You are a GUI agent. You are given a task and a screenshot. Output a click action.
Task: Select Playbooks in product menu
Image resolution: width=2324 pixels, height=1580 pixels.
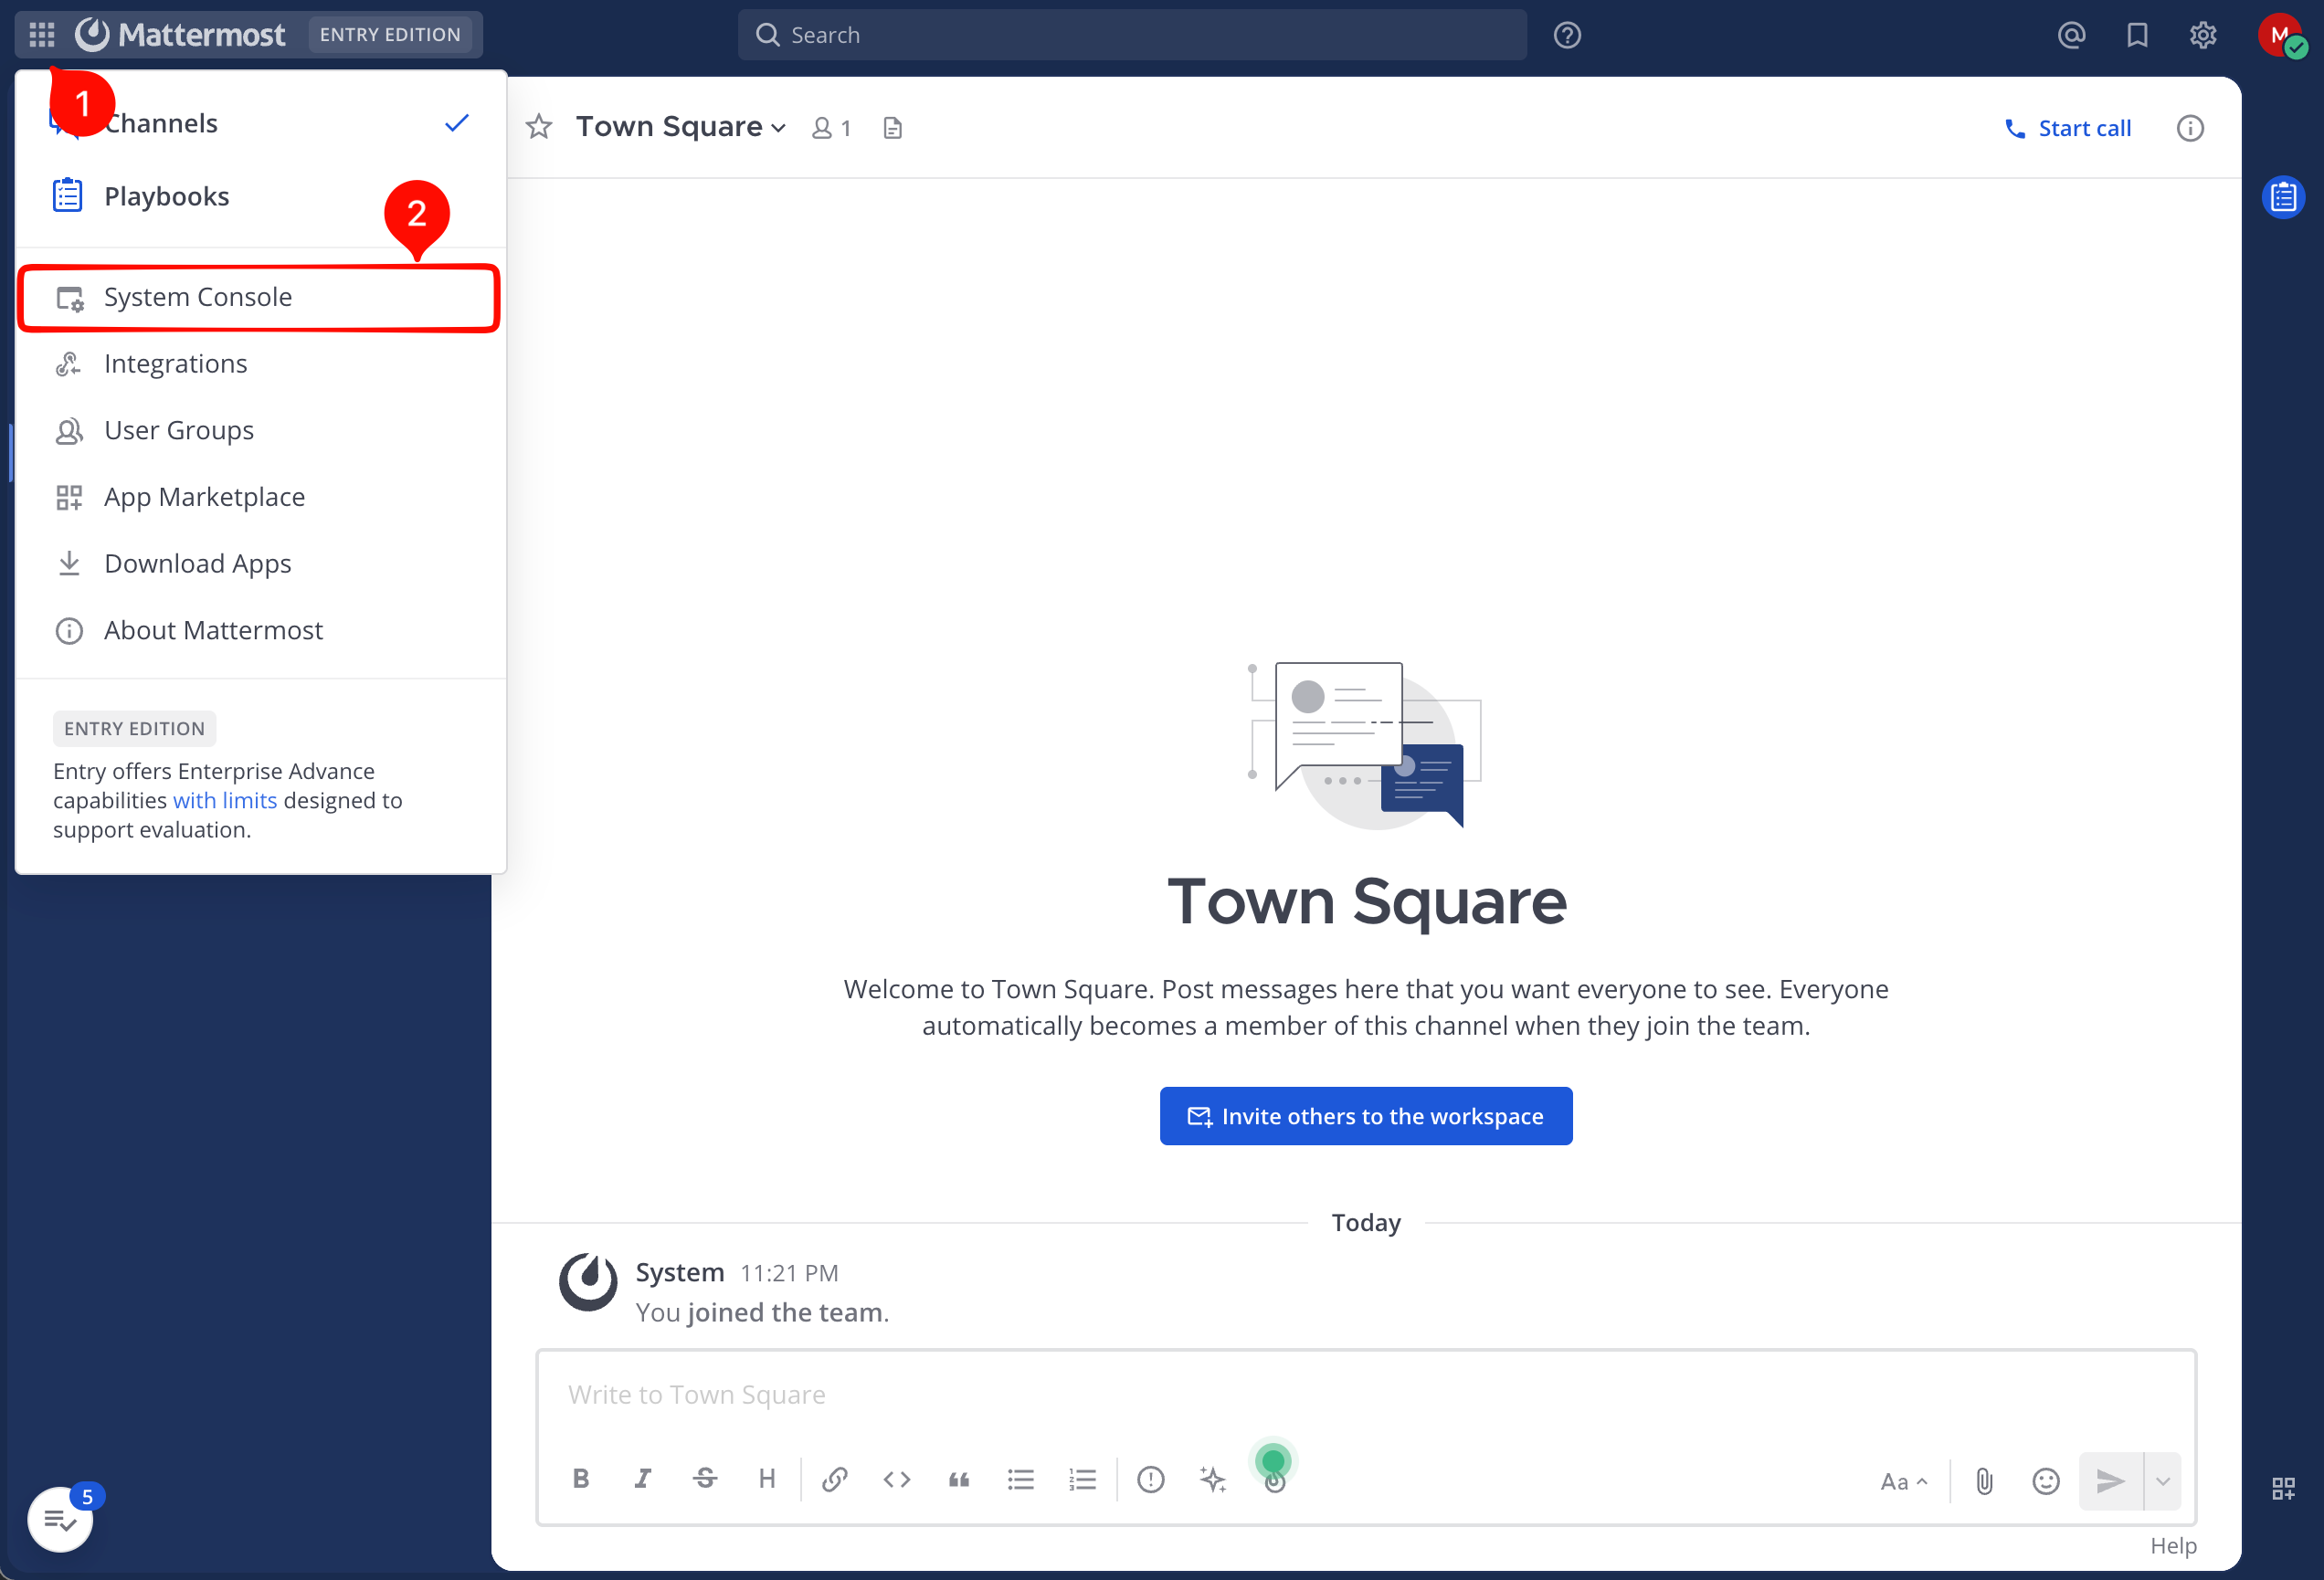pyautogui.click(x=260, y=196)
